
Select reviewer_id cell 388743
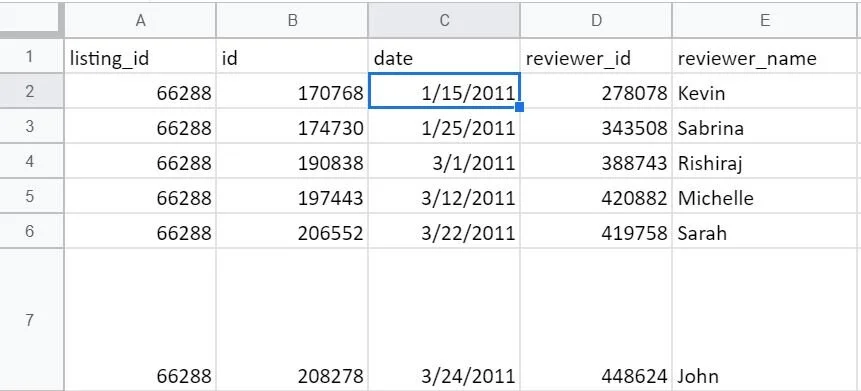[596, 161]
